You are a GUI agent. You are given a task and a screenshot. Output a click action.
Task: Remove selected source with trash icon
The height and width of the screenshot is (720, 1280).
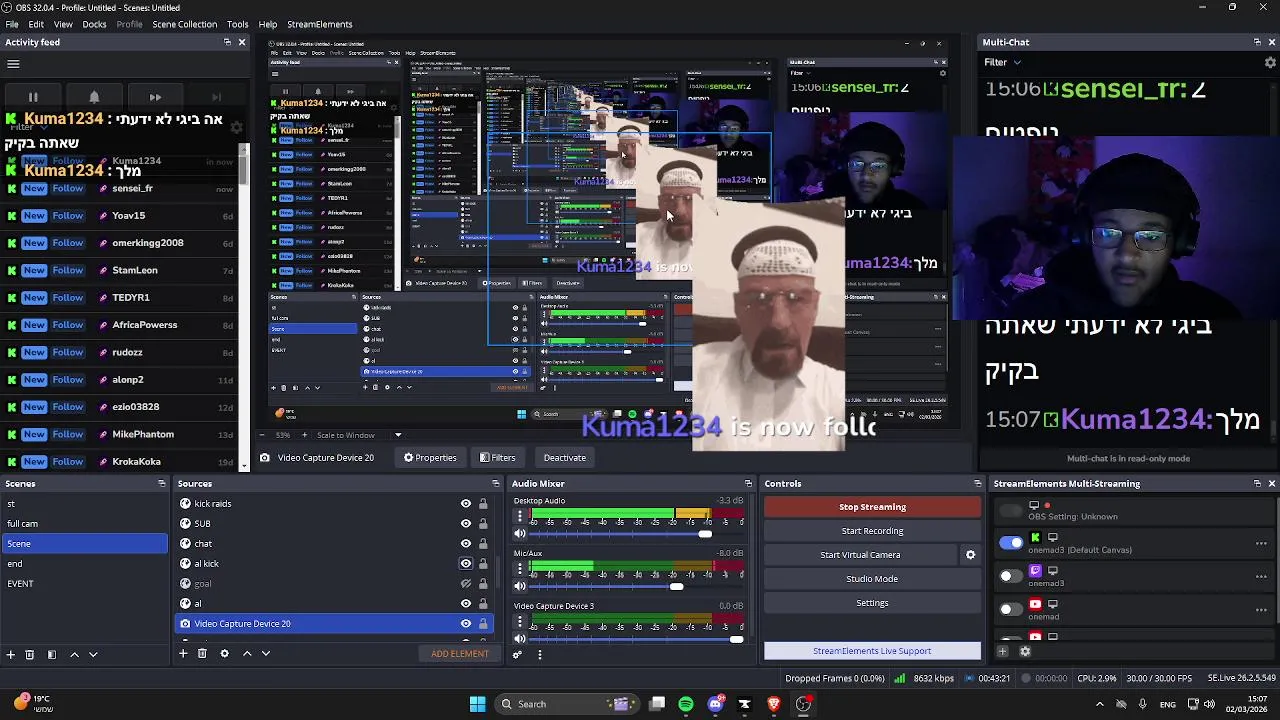tap(202, 653)
